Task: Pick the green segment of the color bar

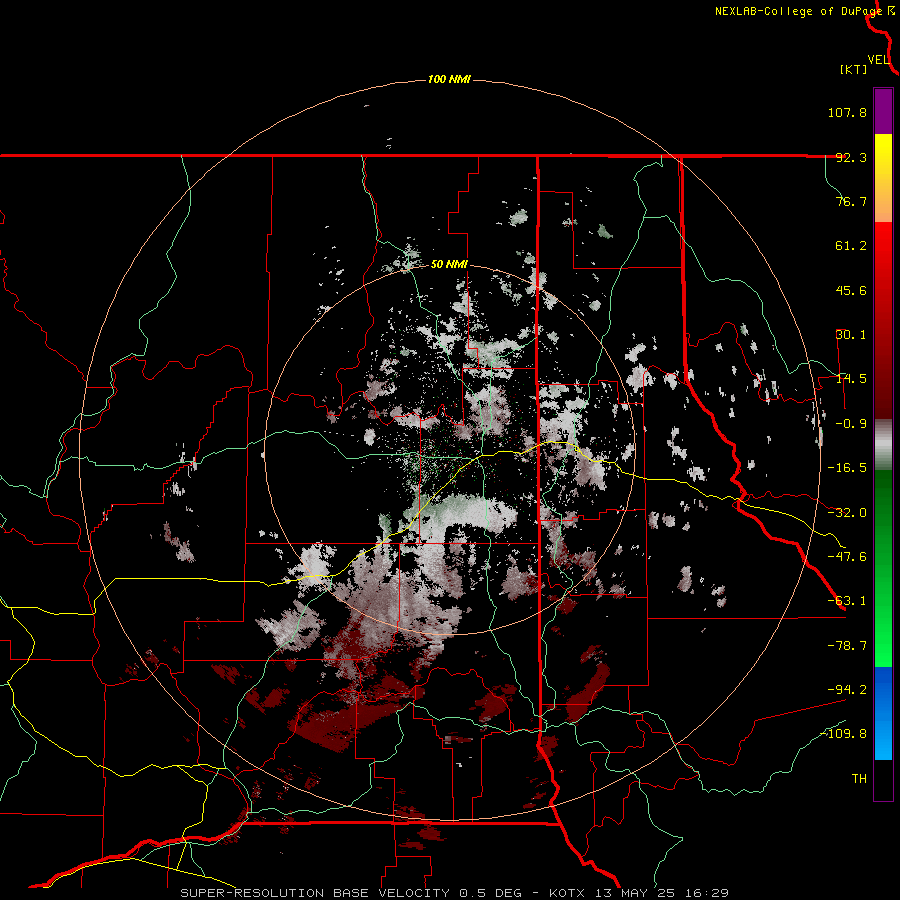Action: coord(883,568)
